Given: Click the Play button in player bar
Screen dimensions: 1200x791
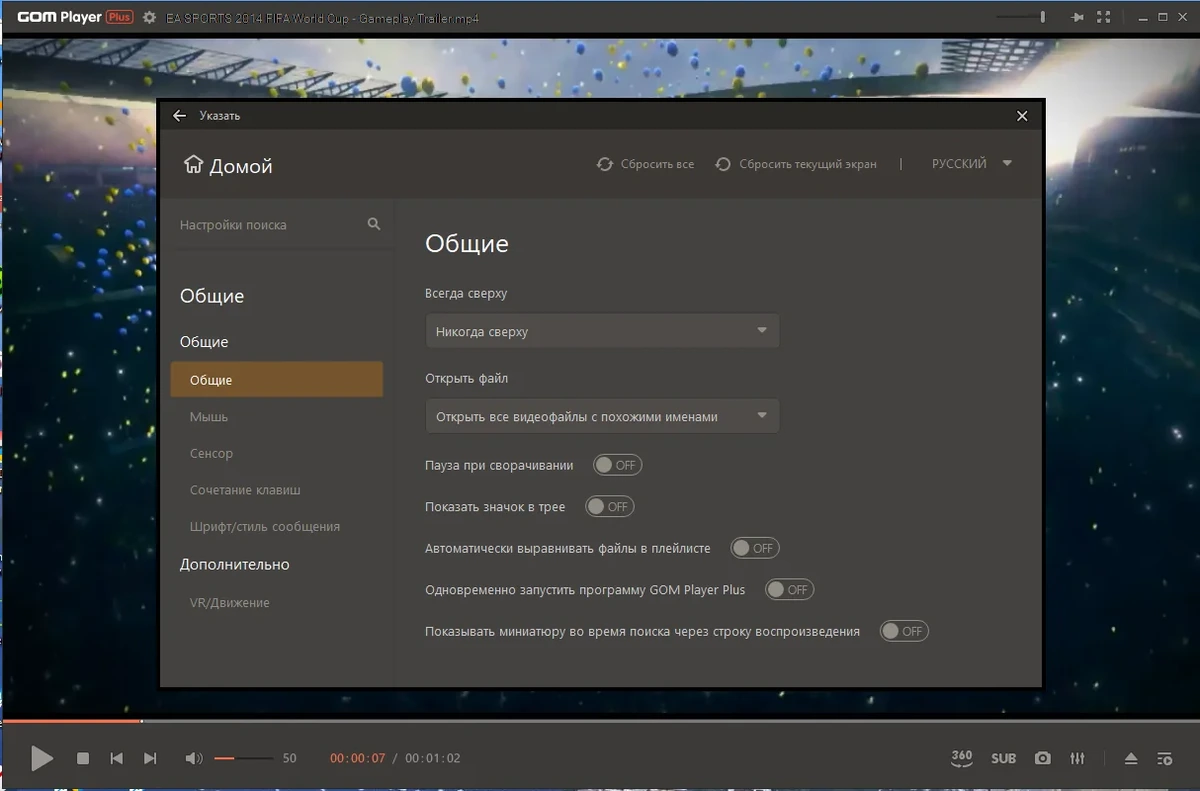Looking at the screenshot, I should [41, 758].
